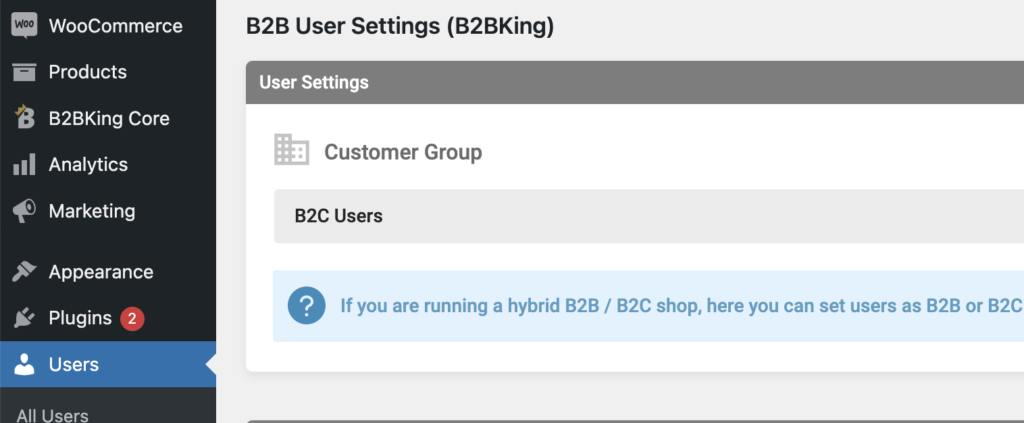
Task: Open the All Users submenu link
Action: pyautogui.click(x=52, y=415)
